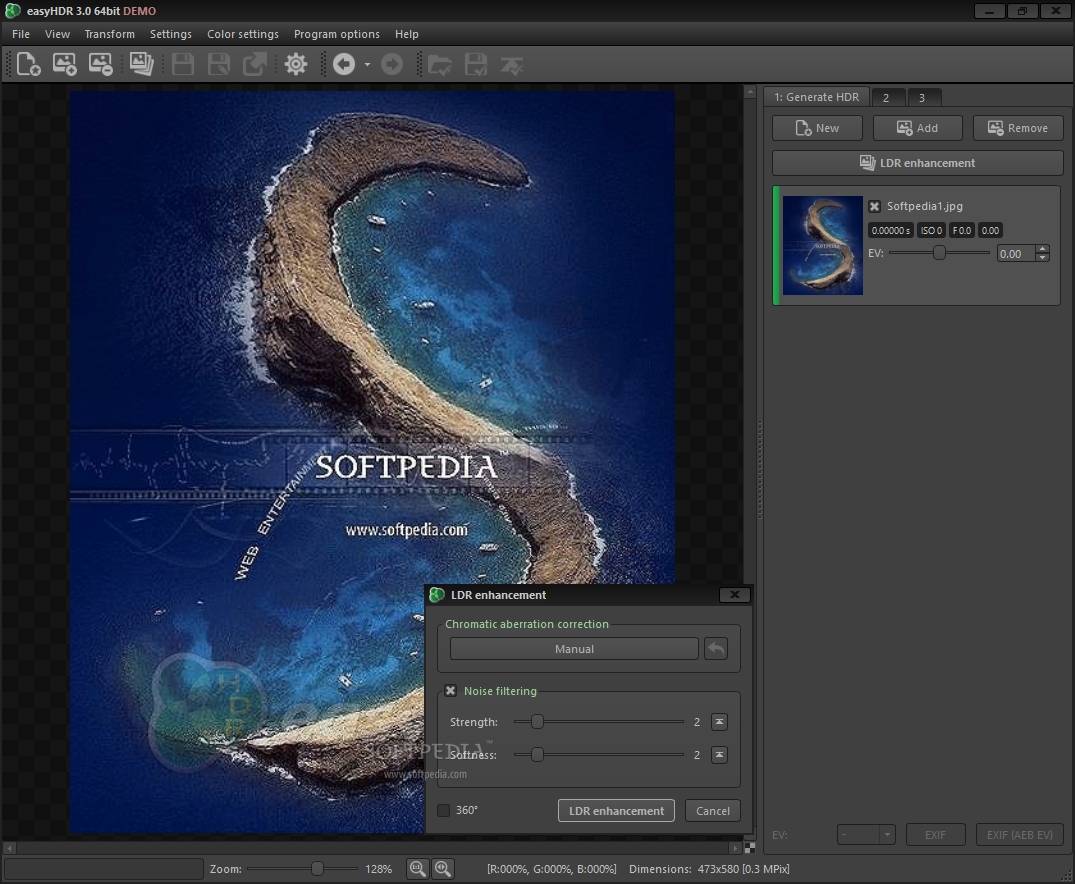Click the EV value input field
Image resolution: width=1075 pixels, height=884 pixels.
point(1015,254)
